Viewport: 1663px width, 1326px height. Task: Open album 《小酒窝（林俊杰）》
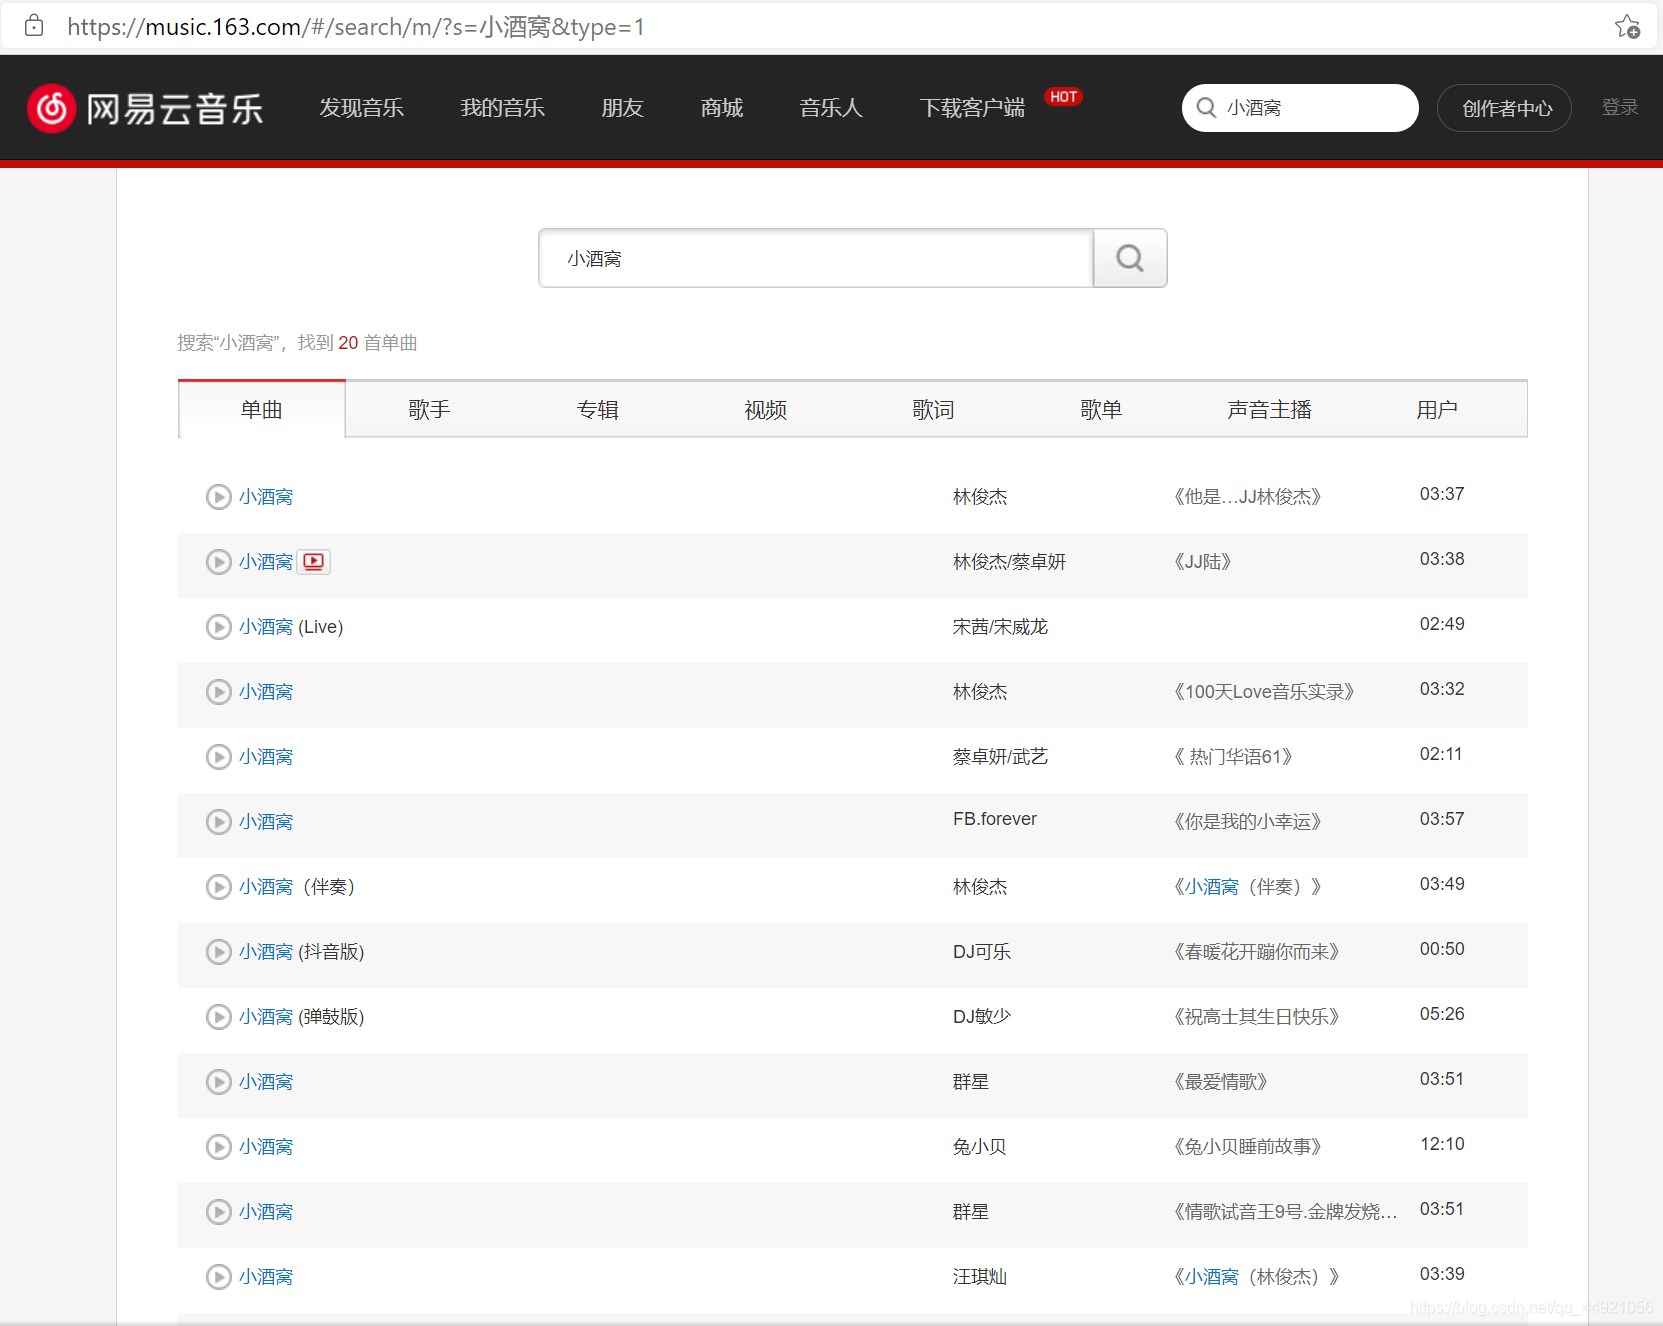(x=1256, y=1277)
